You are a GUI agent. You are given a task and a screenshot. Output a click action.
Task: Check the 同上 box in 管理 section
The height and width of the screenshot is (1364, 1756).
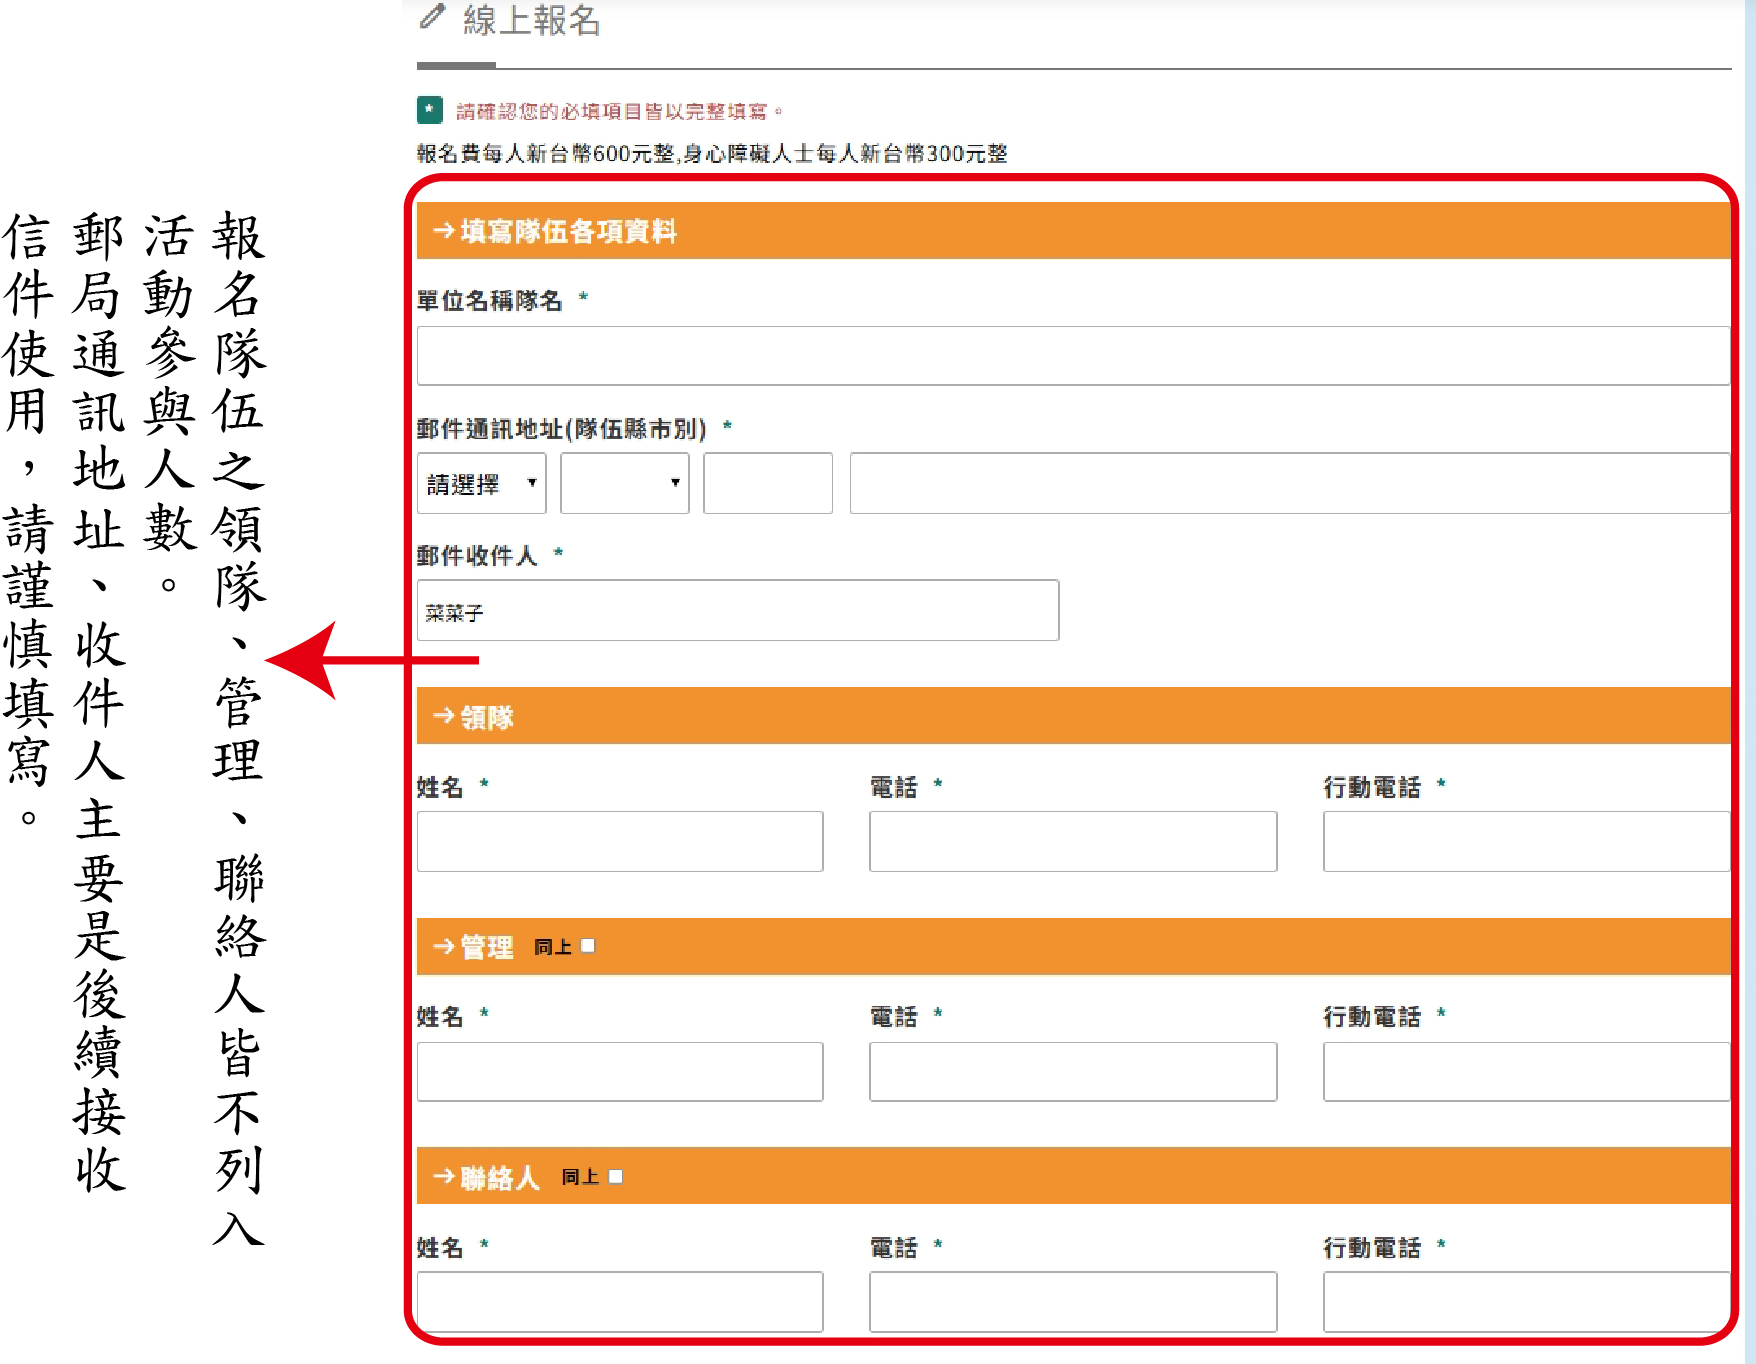pos(588,946)
